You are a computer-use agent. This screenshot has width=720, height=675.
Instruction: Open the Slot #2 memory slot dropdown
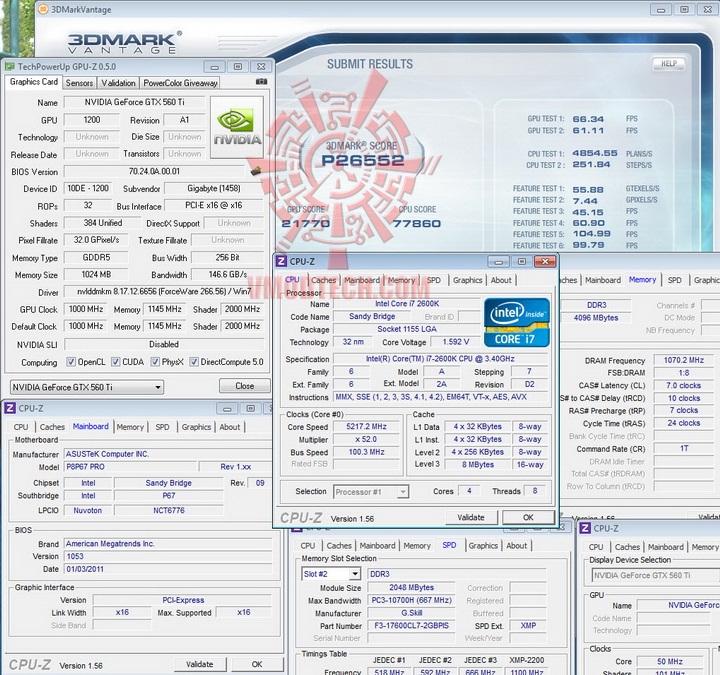(330, 574)
